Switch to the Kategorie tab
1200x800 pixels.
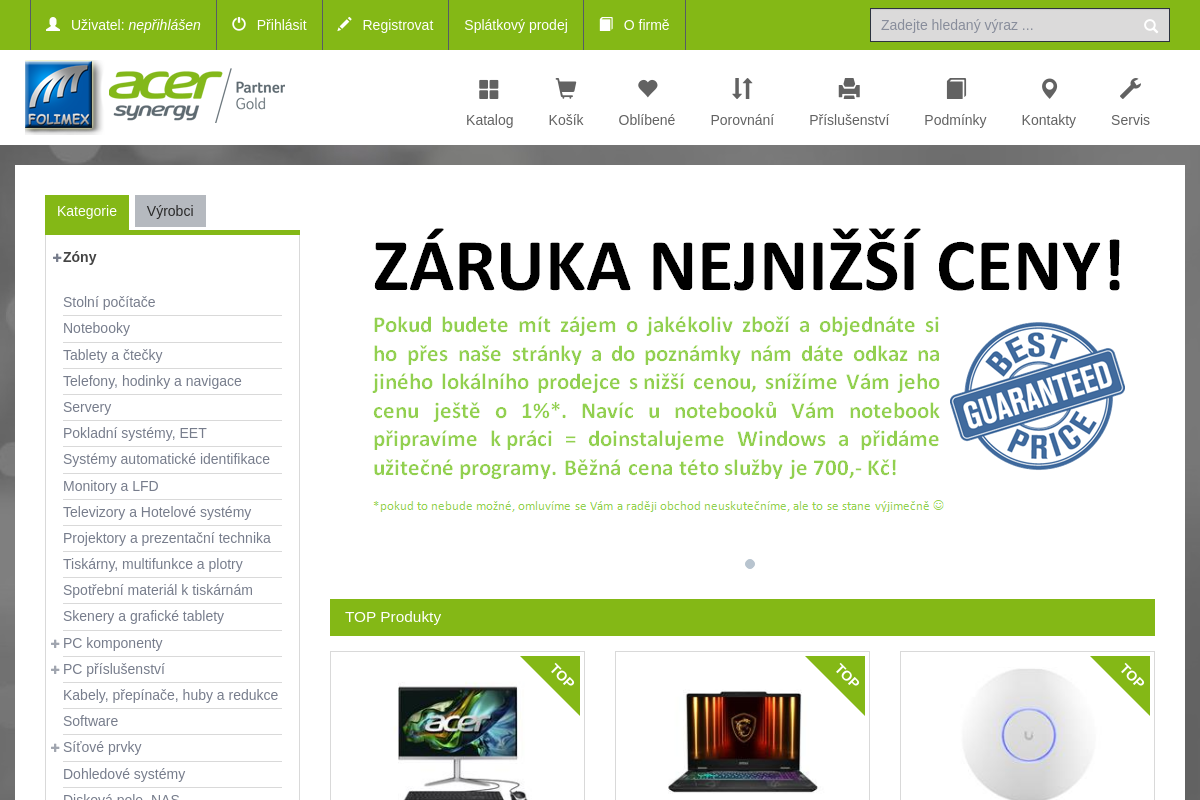[x=87, y=211]
